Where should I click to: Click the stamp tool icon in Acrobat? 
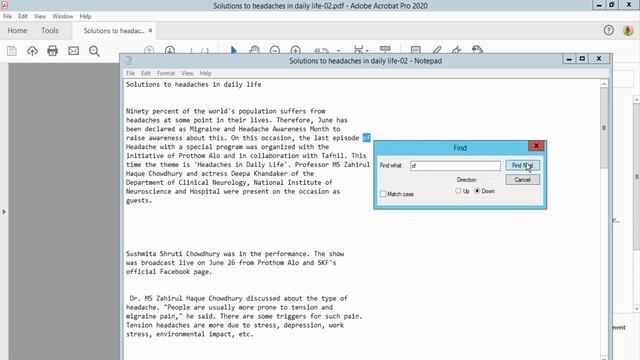tap(477, 50)
